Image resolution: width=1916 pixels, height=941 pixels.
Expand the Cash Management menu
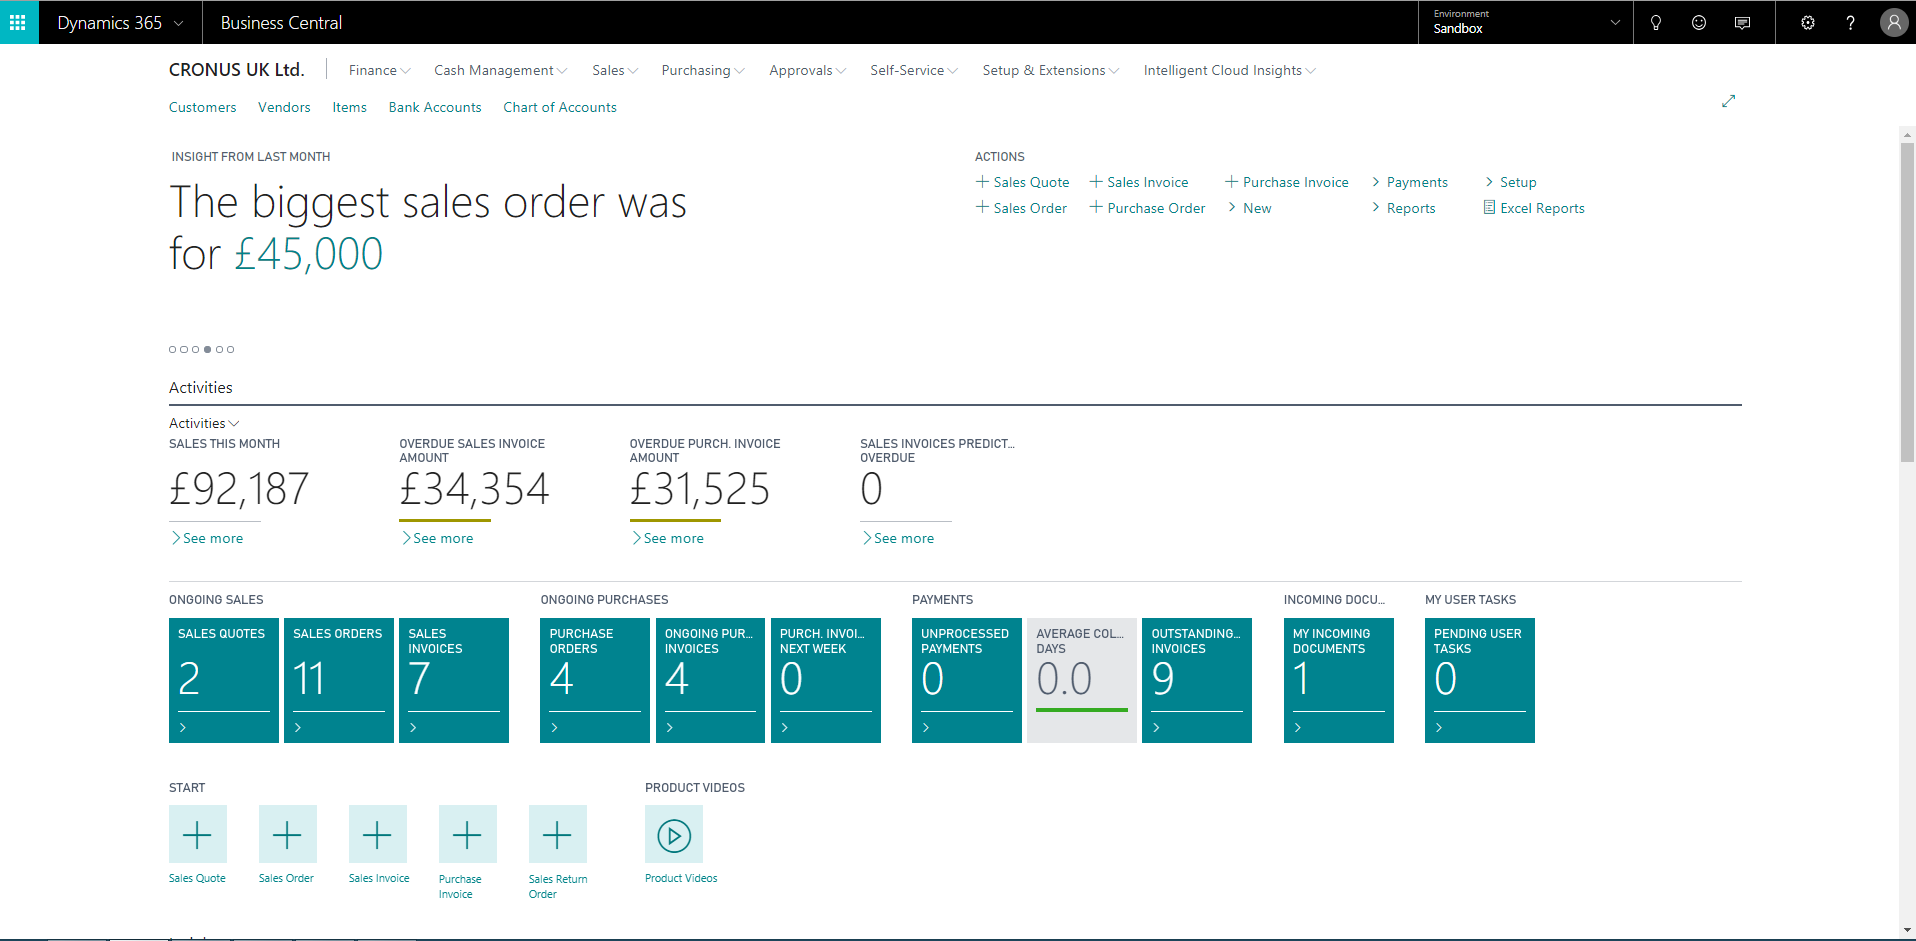[x=500, y=70]
